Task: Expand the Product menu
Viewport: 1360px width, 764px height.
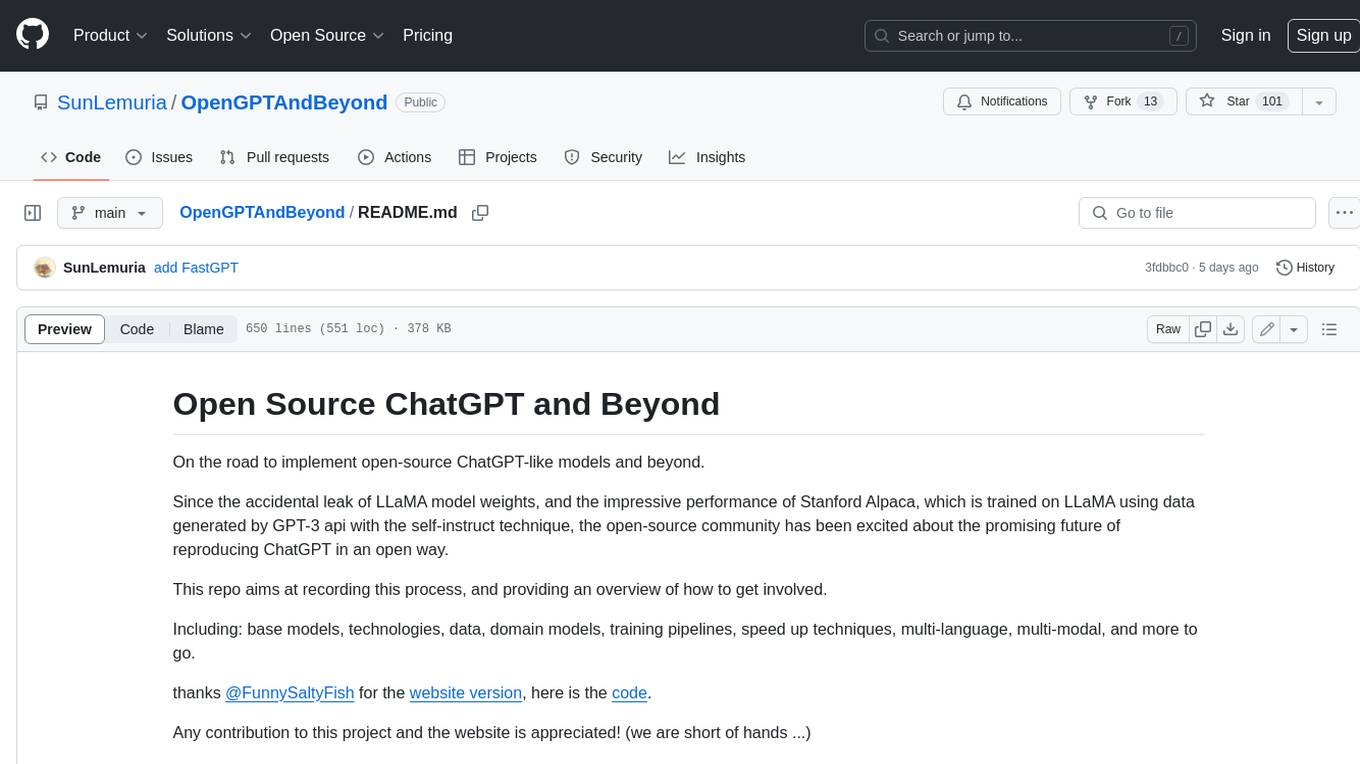Action: (x=110, y=35)
